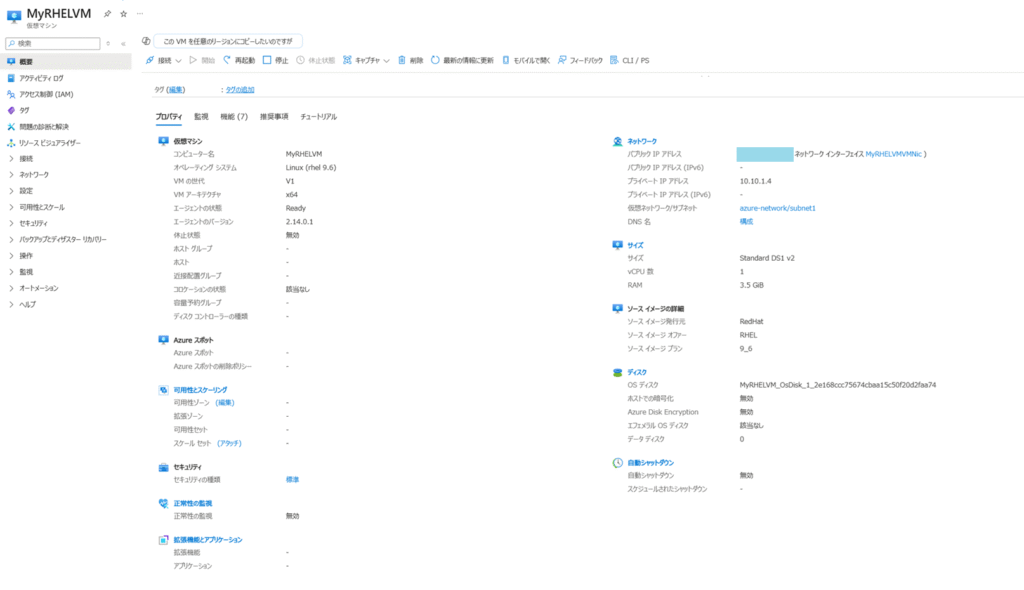1024x590 pixels.
Task: Open 概要 (Overview) in the sidebar
Action: click(66, 61)
